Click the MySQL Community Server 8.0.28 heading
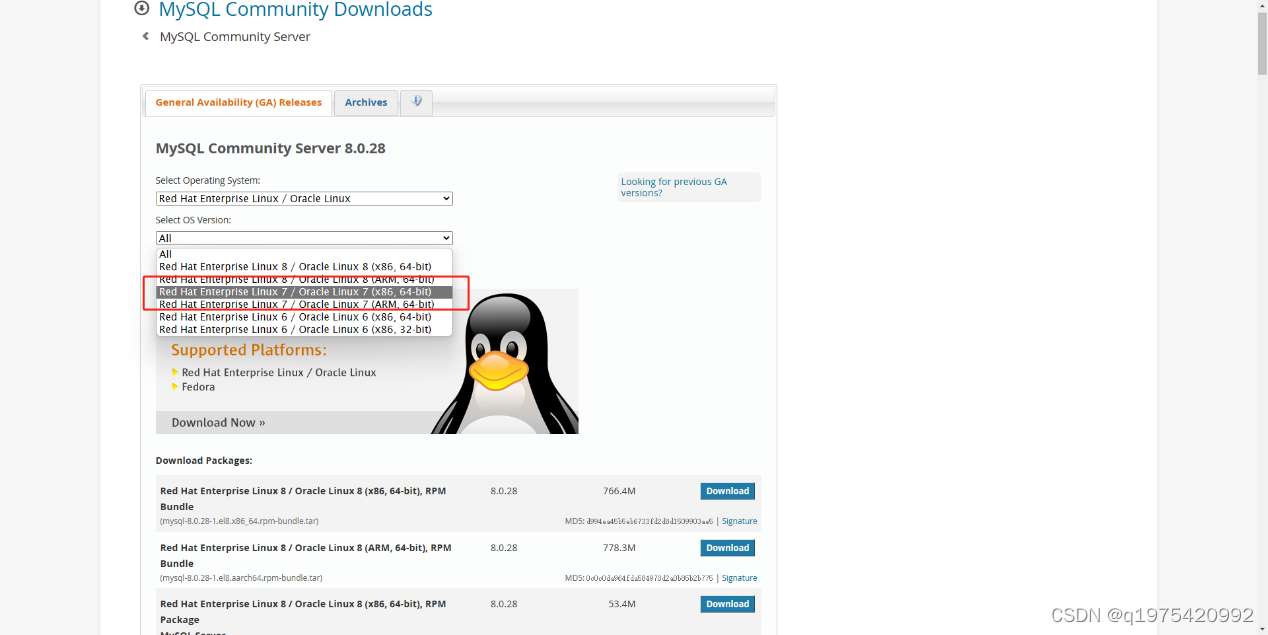The width and height of the screenshot is (1268, 635). point(270,148)
